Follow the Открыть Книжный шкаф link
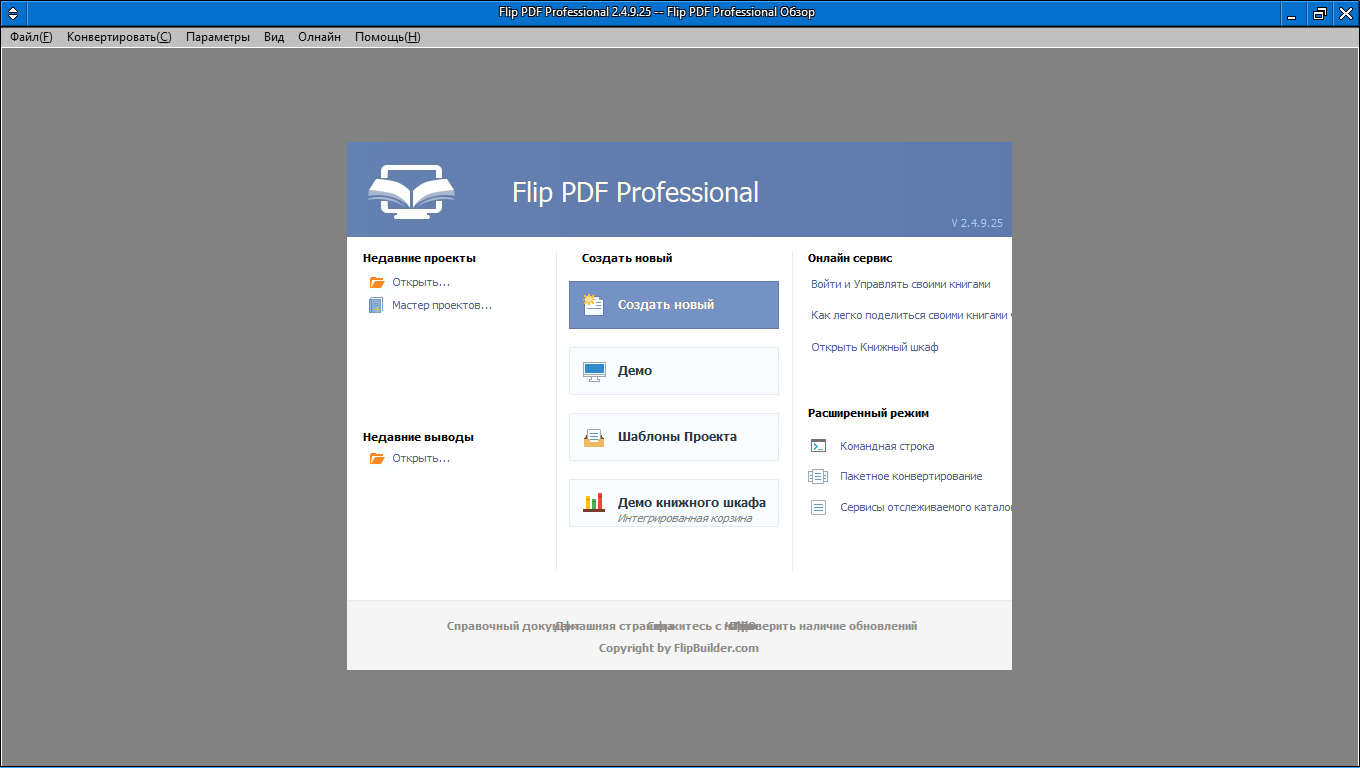 coord(874,347)
